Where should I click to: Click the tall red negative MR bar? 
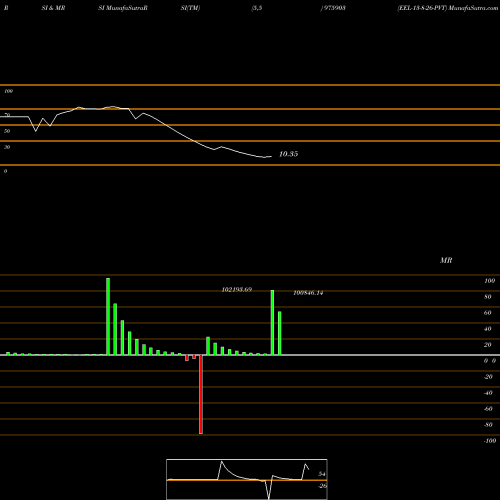(201, 394)
